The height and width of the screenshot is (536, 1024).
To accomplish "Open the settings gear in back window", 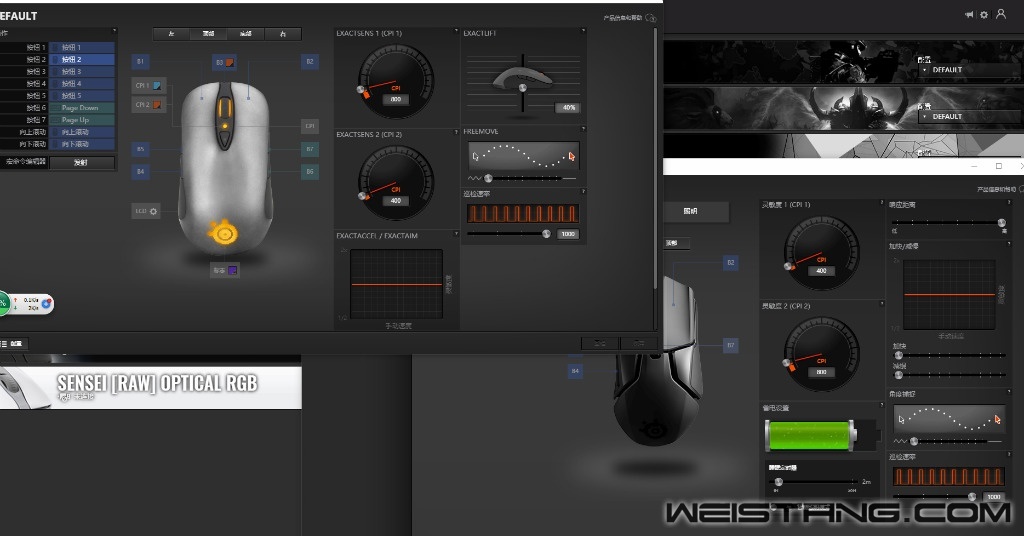I will 984,14.
